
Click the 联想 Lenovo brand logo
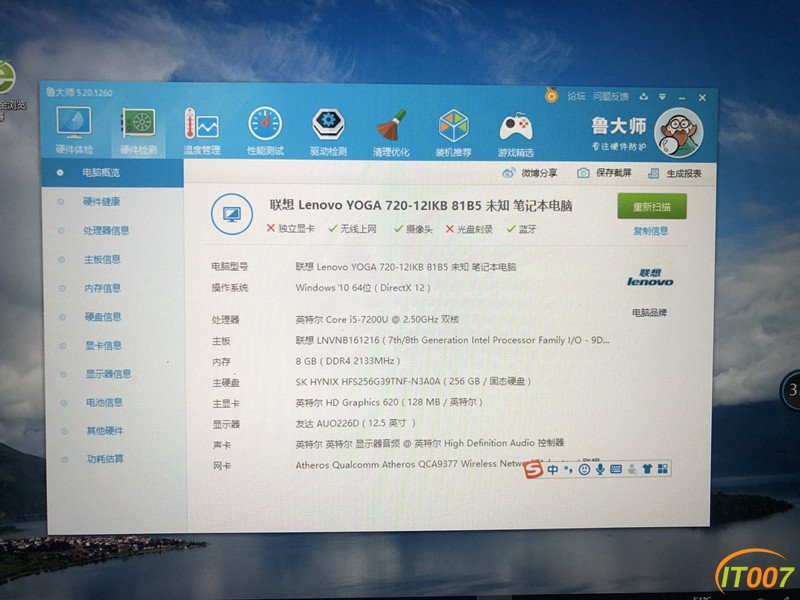tap(649, 278)
